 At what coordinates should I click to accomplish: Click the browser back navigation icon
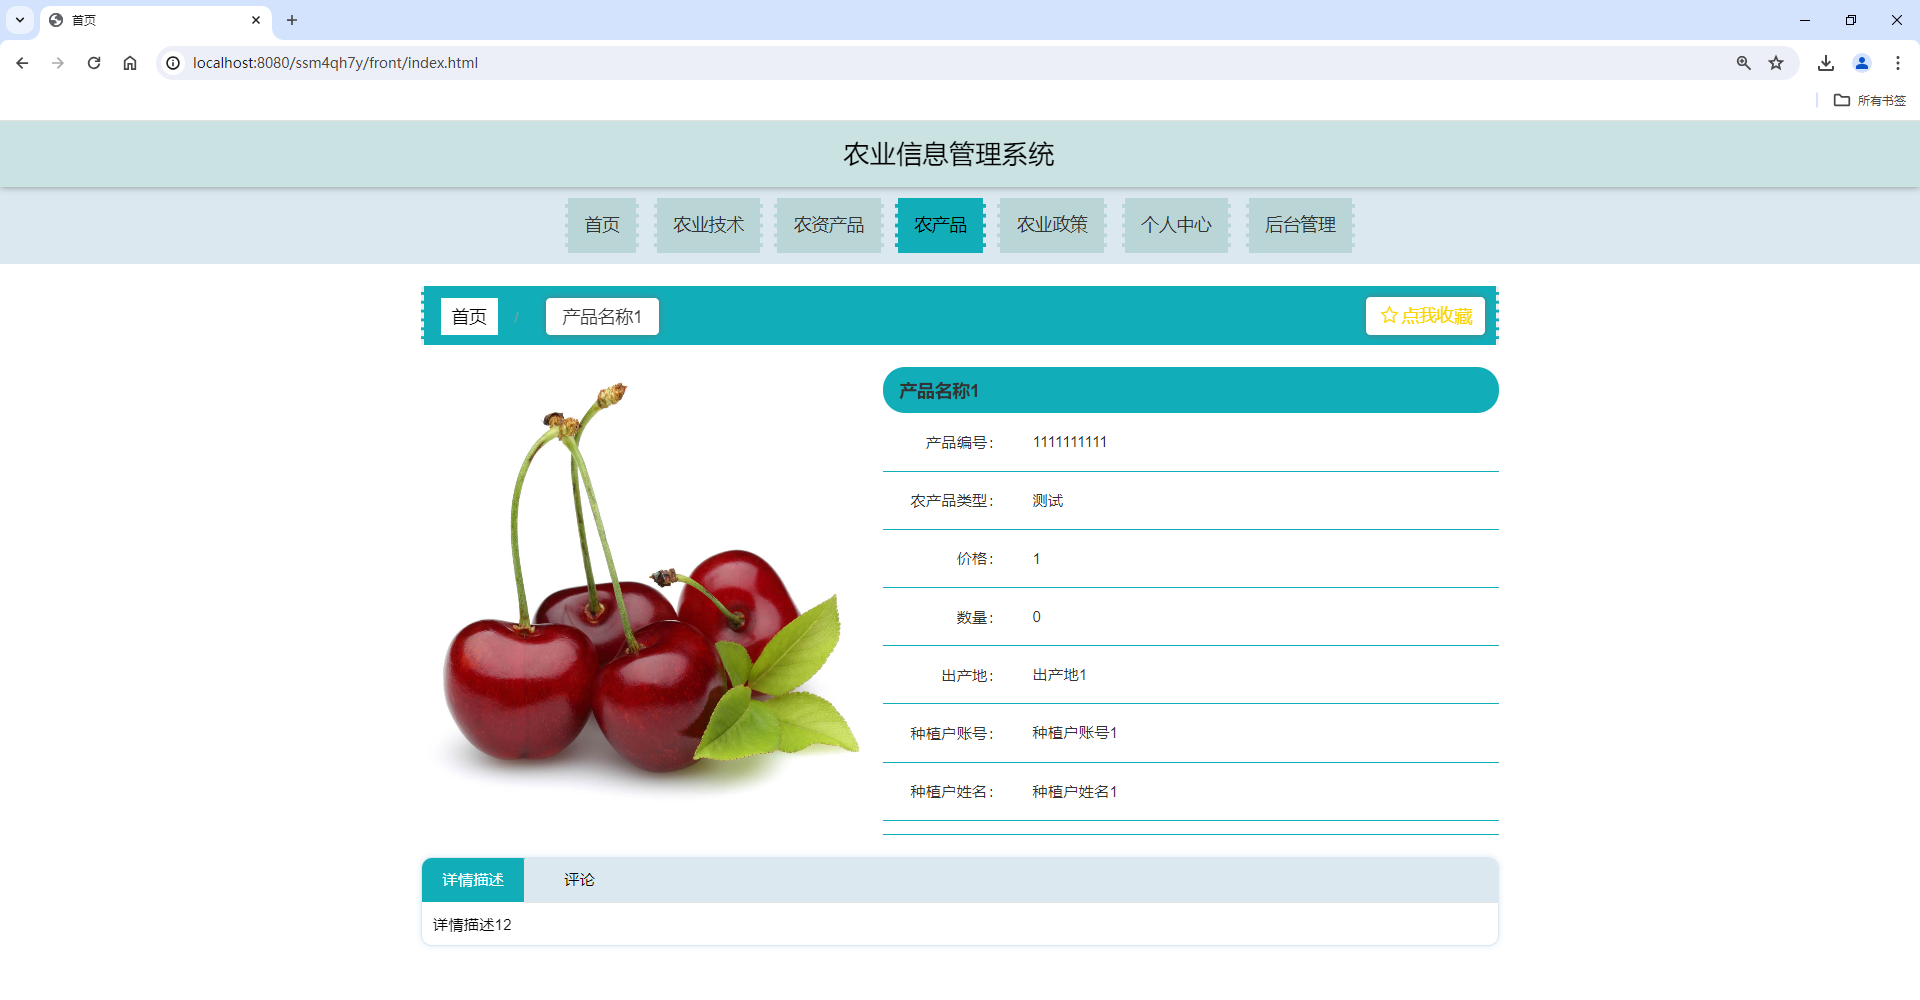[x=22, y=62]
